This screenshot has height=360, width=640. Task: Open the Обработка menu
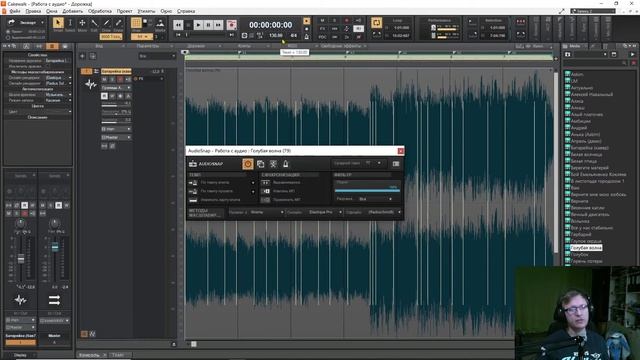[x=100, y=11]
